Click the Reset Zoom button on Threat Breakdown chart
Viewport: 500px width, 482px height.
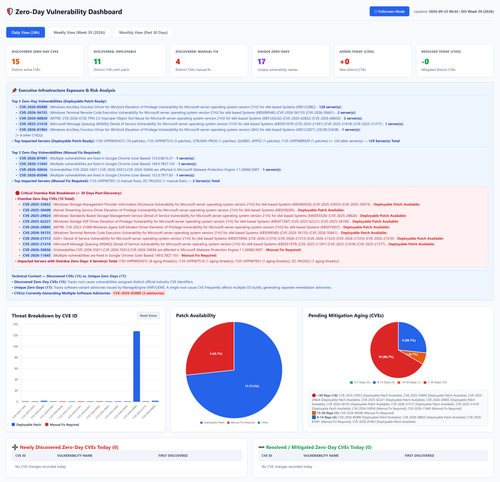148,315
